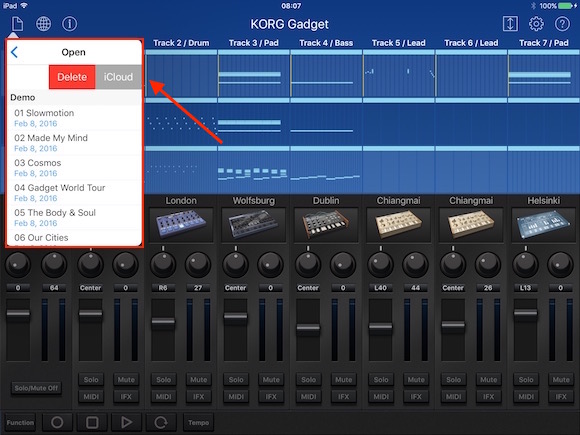
Task: Open MIDI settings for London track
Action: click(163, 397)
